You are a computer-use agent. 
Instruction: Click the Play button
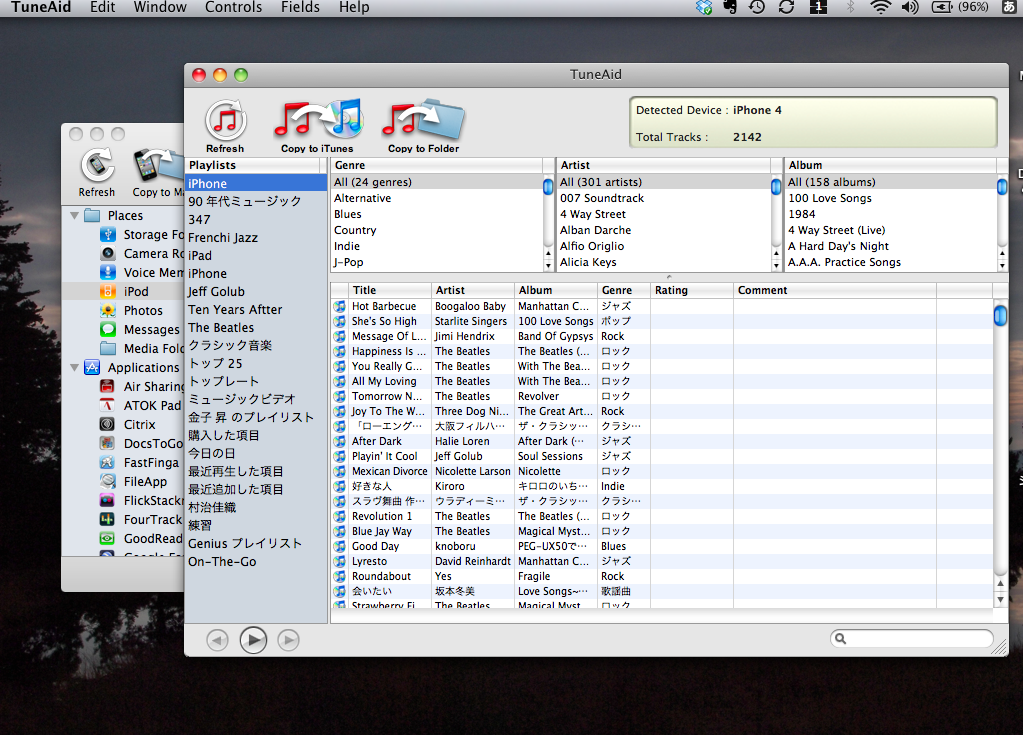[253, 640]
